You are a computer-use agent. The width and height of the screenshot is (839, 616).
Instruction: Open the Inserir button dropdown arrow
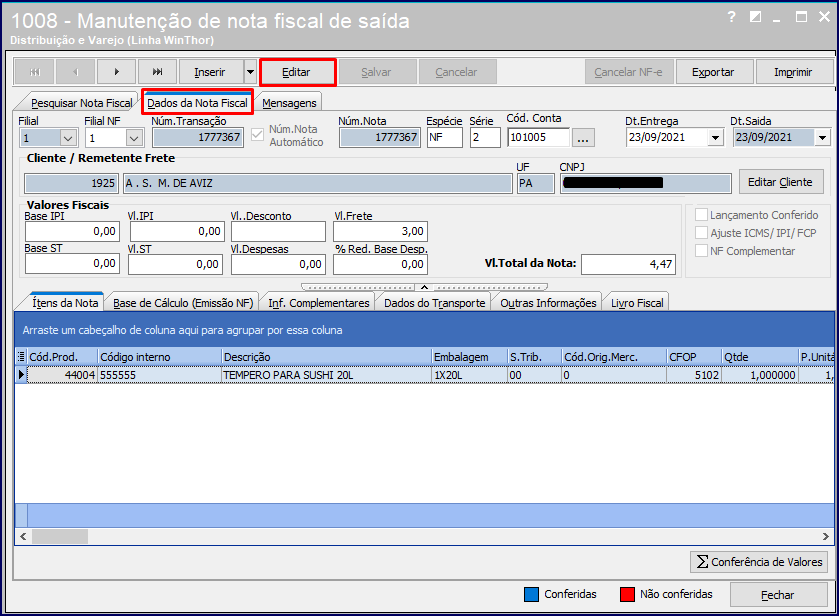pos(250,72)
